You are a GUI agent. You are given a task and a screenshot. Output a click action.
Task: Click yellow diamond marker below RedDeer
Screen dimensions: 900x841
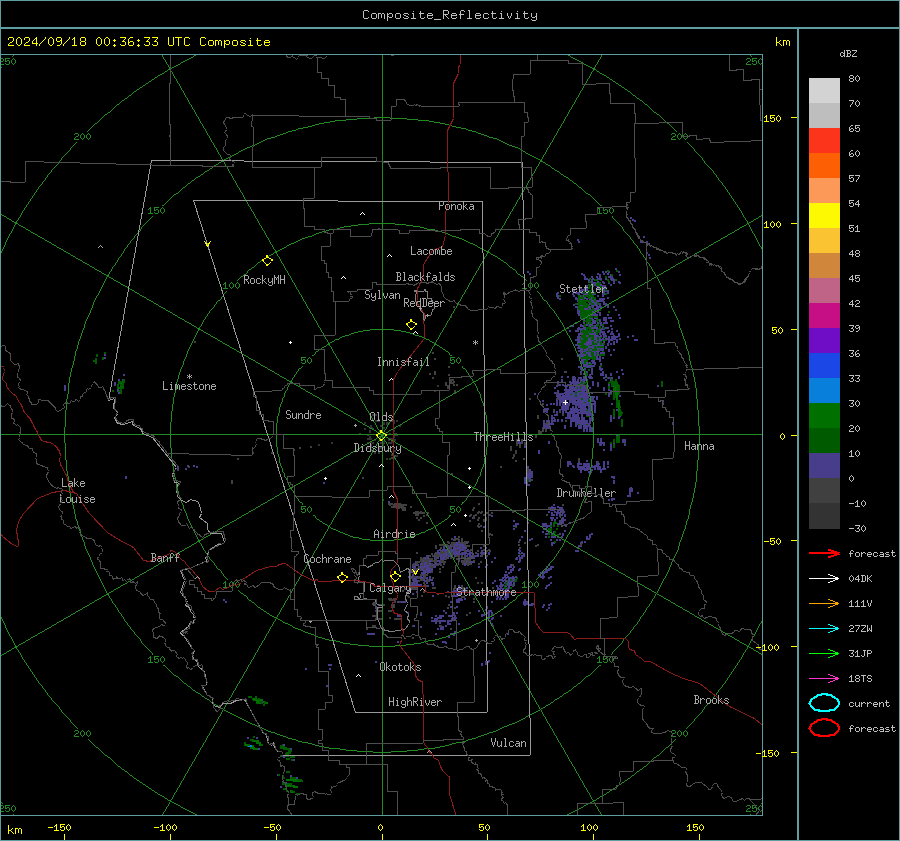[412, 325]
